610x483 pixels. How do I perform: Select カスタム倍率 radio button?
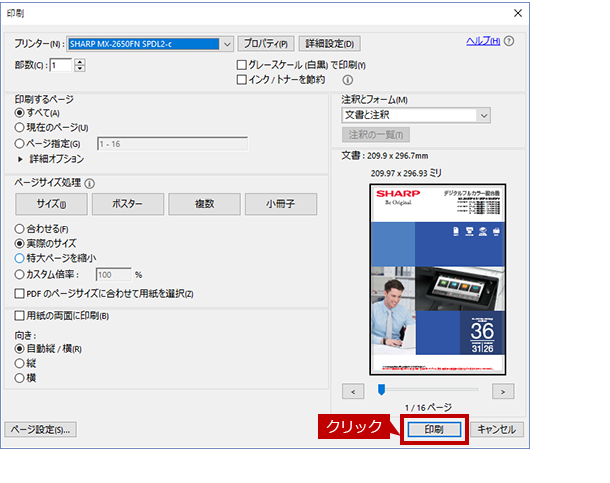point(19,275)
